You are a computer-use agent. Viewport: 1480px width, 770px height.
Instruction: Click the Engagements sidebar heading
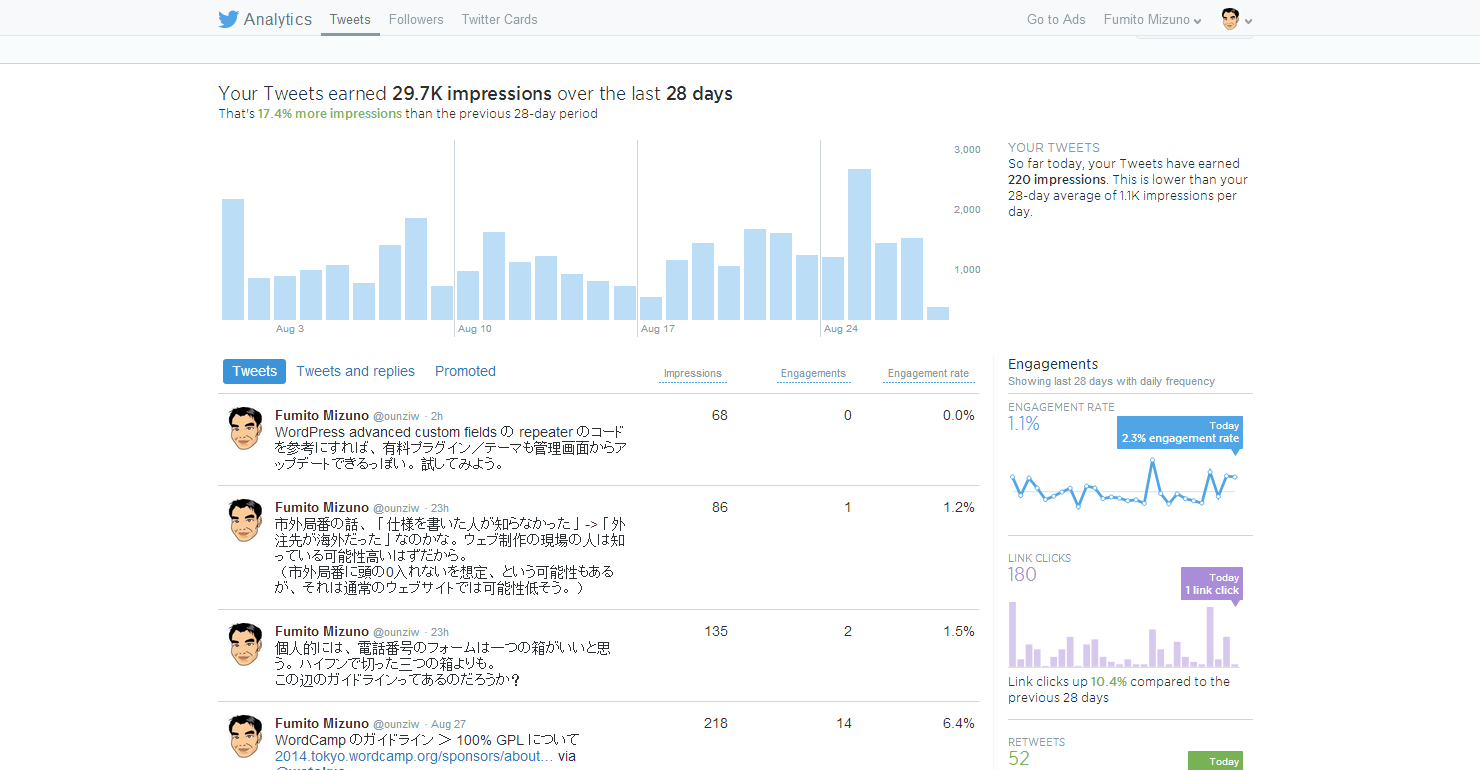1053,364
